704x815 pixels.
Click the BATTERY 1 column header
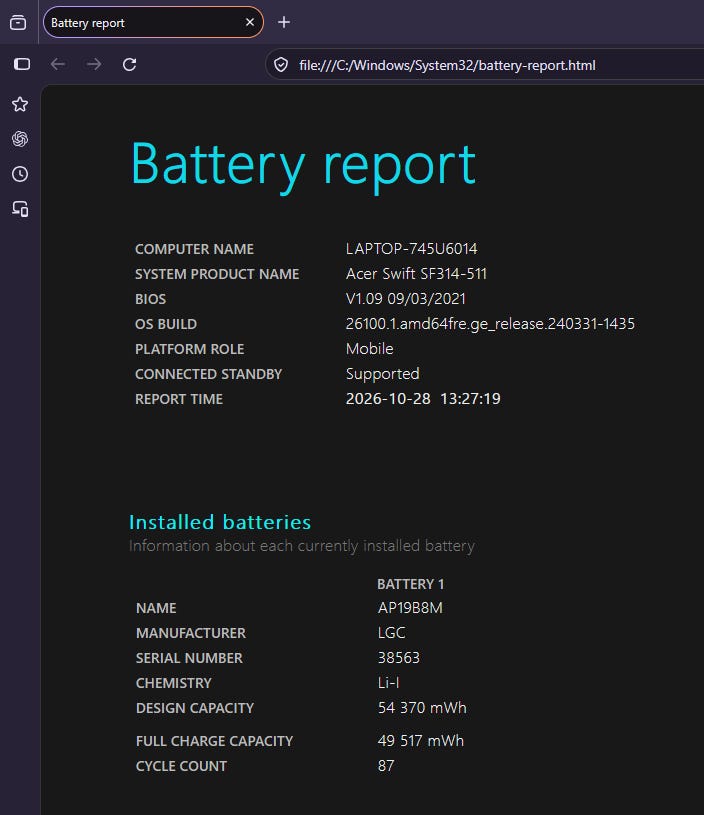click(411, 584)
